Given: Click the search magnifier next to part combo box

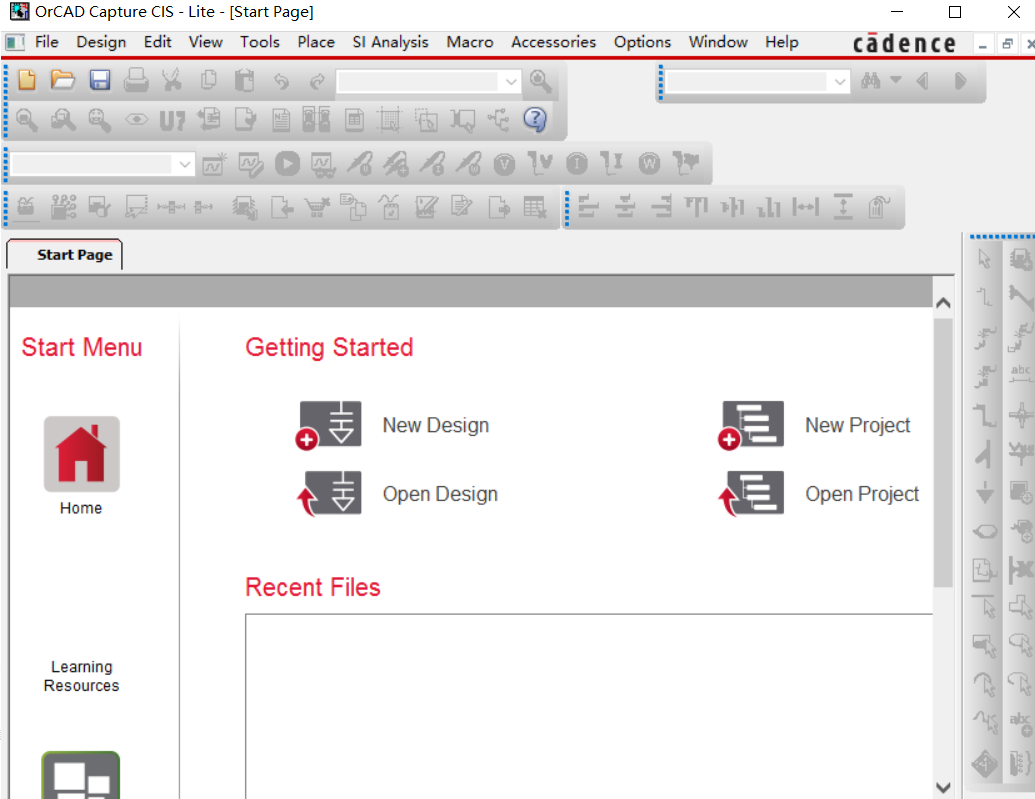Looking at the screenshot, I should [541, 81].
